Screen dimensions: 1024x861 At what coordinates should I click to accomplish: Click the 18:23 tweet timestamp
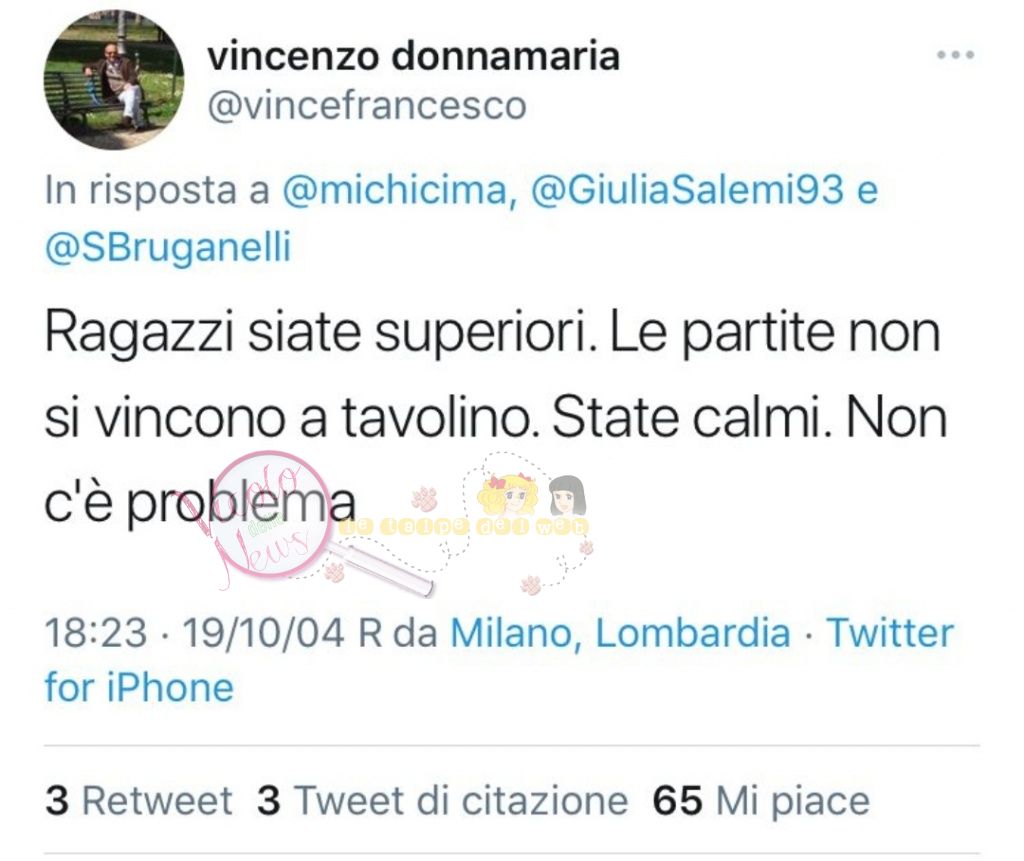pos(96,633)
